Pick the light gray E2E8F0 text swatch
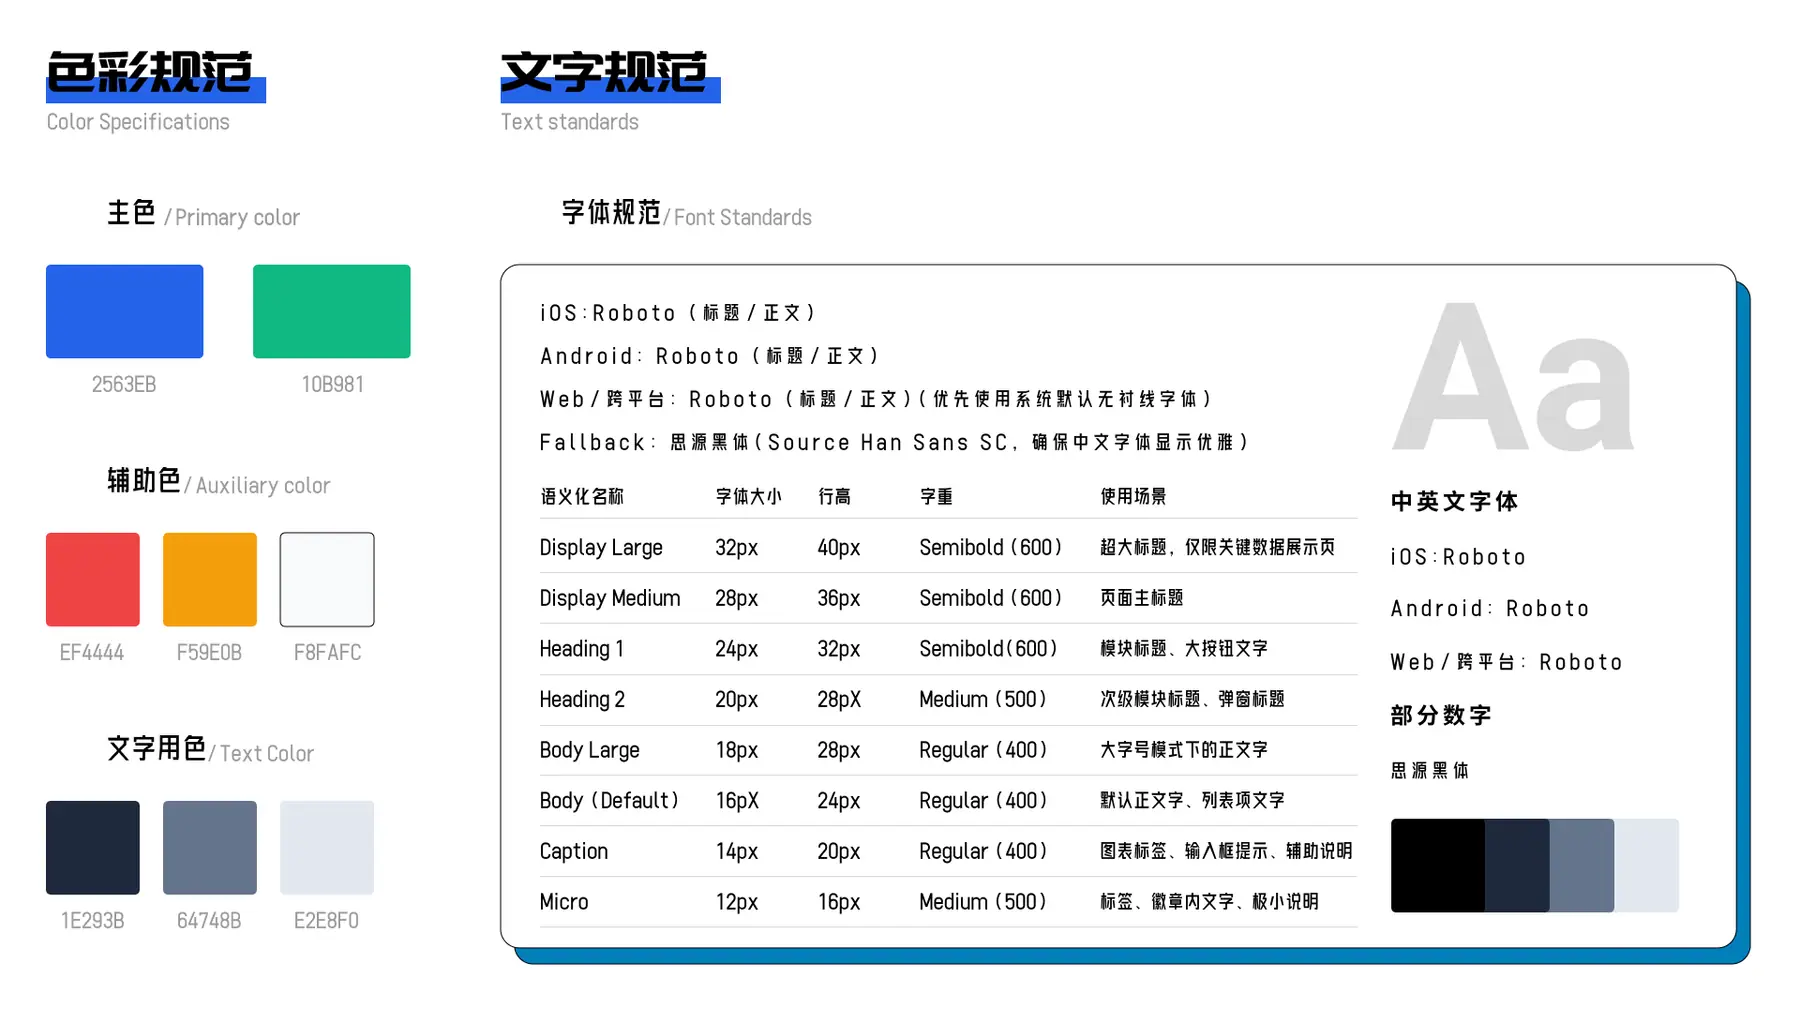The image size is (1800, 1013). pyautogui.click(x=327, y=847)
